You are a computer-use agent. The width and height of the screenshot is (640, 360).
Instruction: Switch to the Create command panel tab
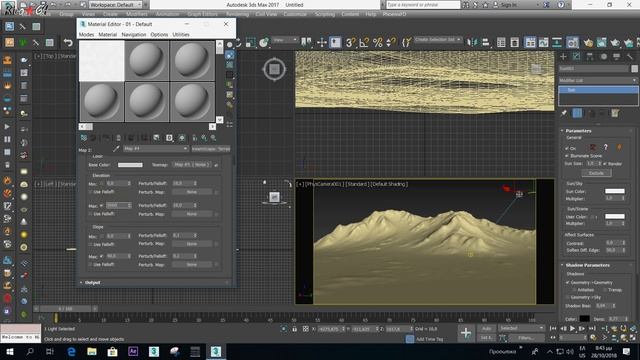[563, 57]
